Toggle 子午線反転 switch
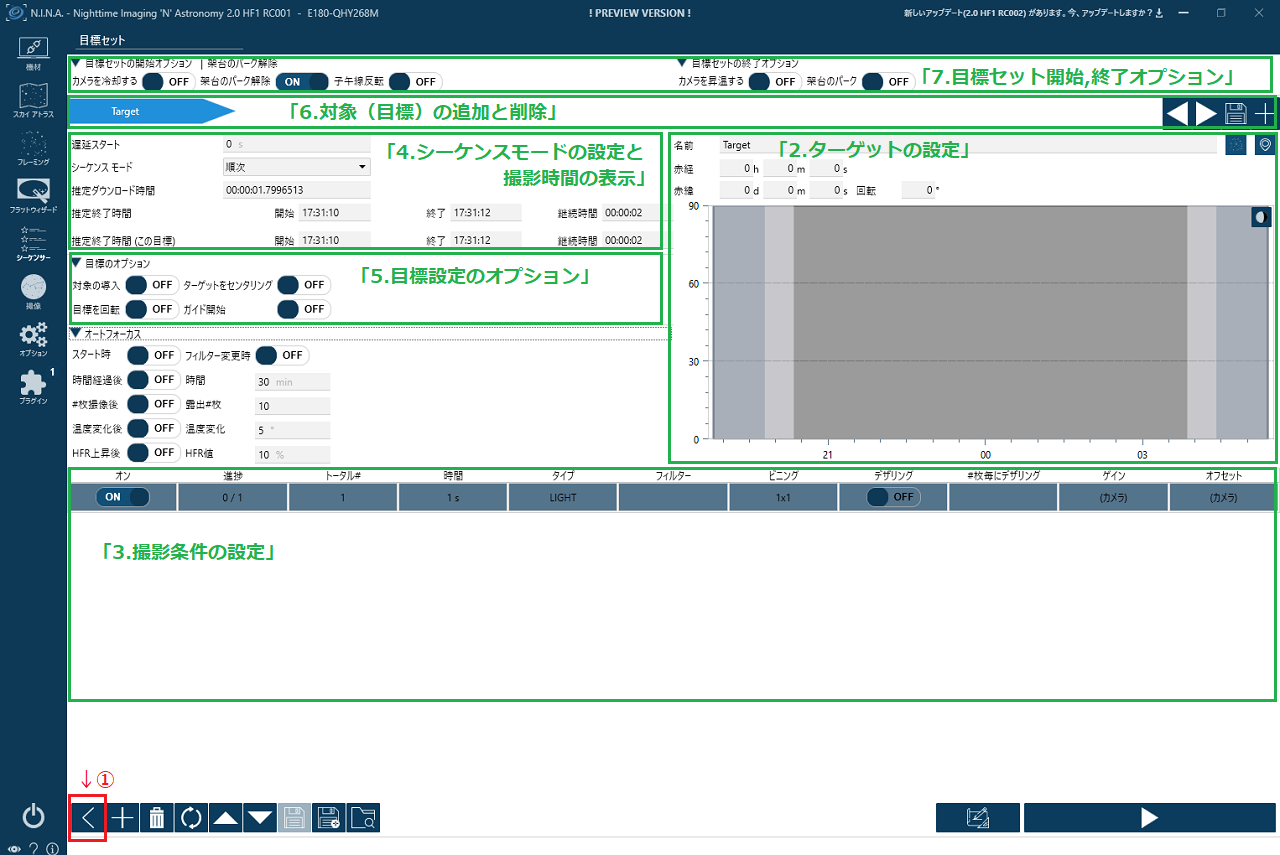This screenshot has height=855, width=1280. click(x=415, y=81)
